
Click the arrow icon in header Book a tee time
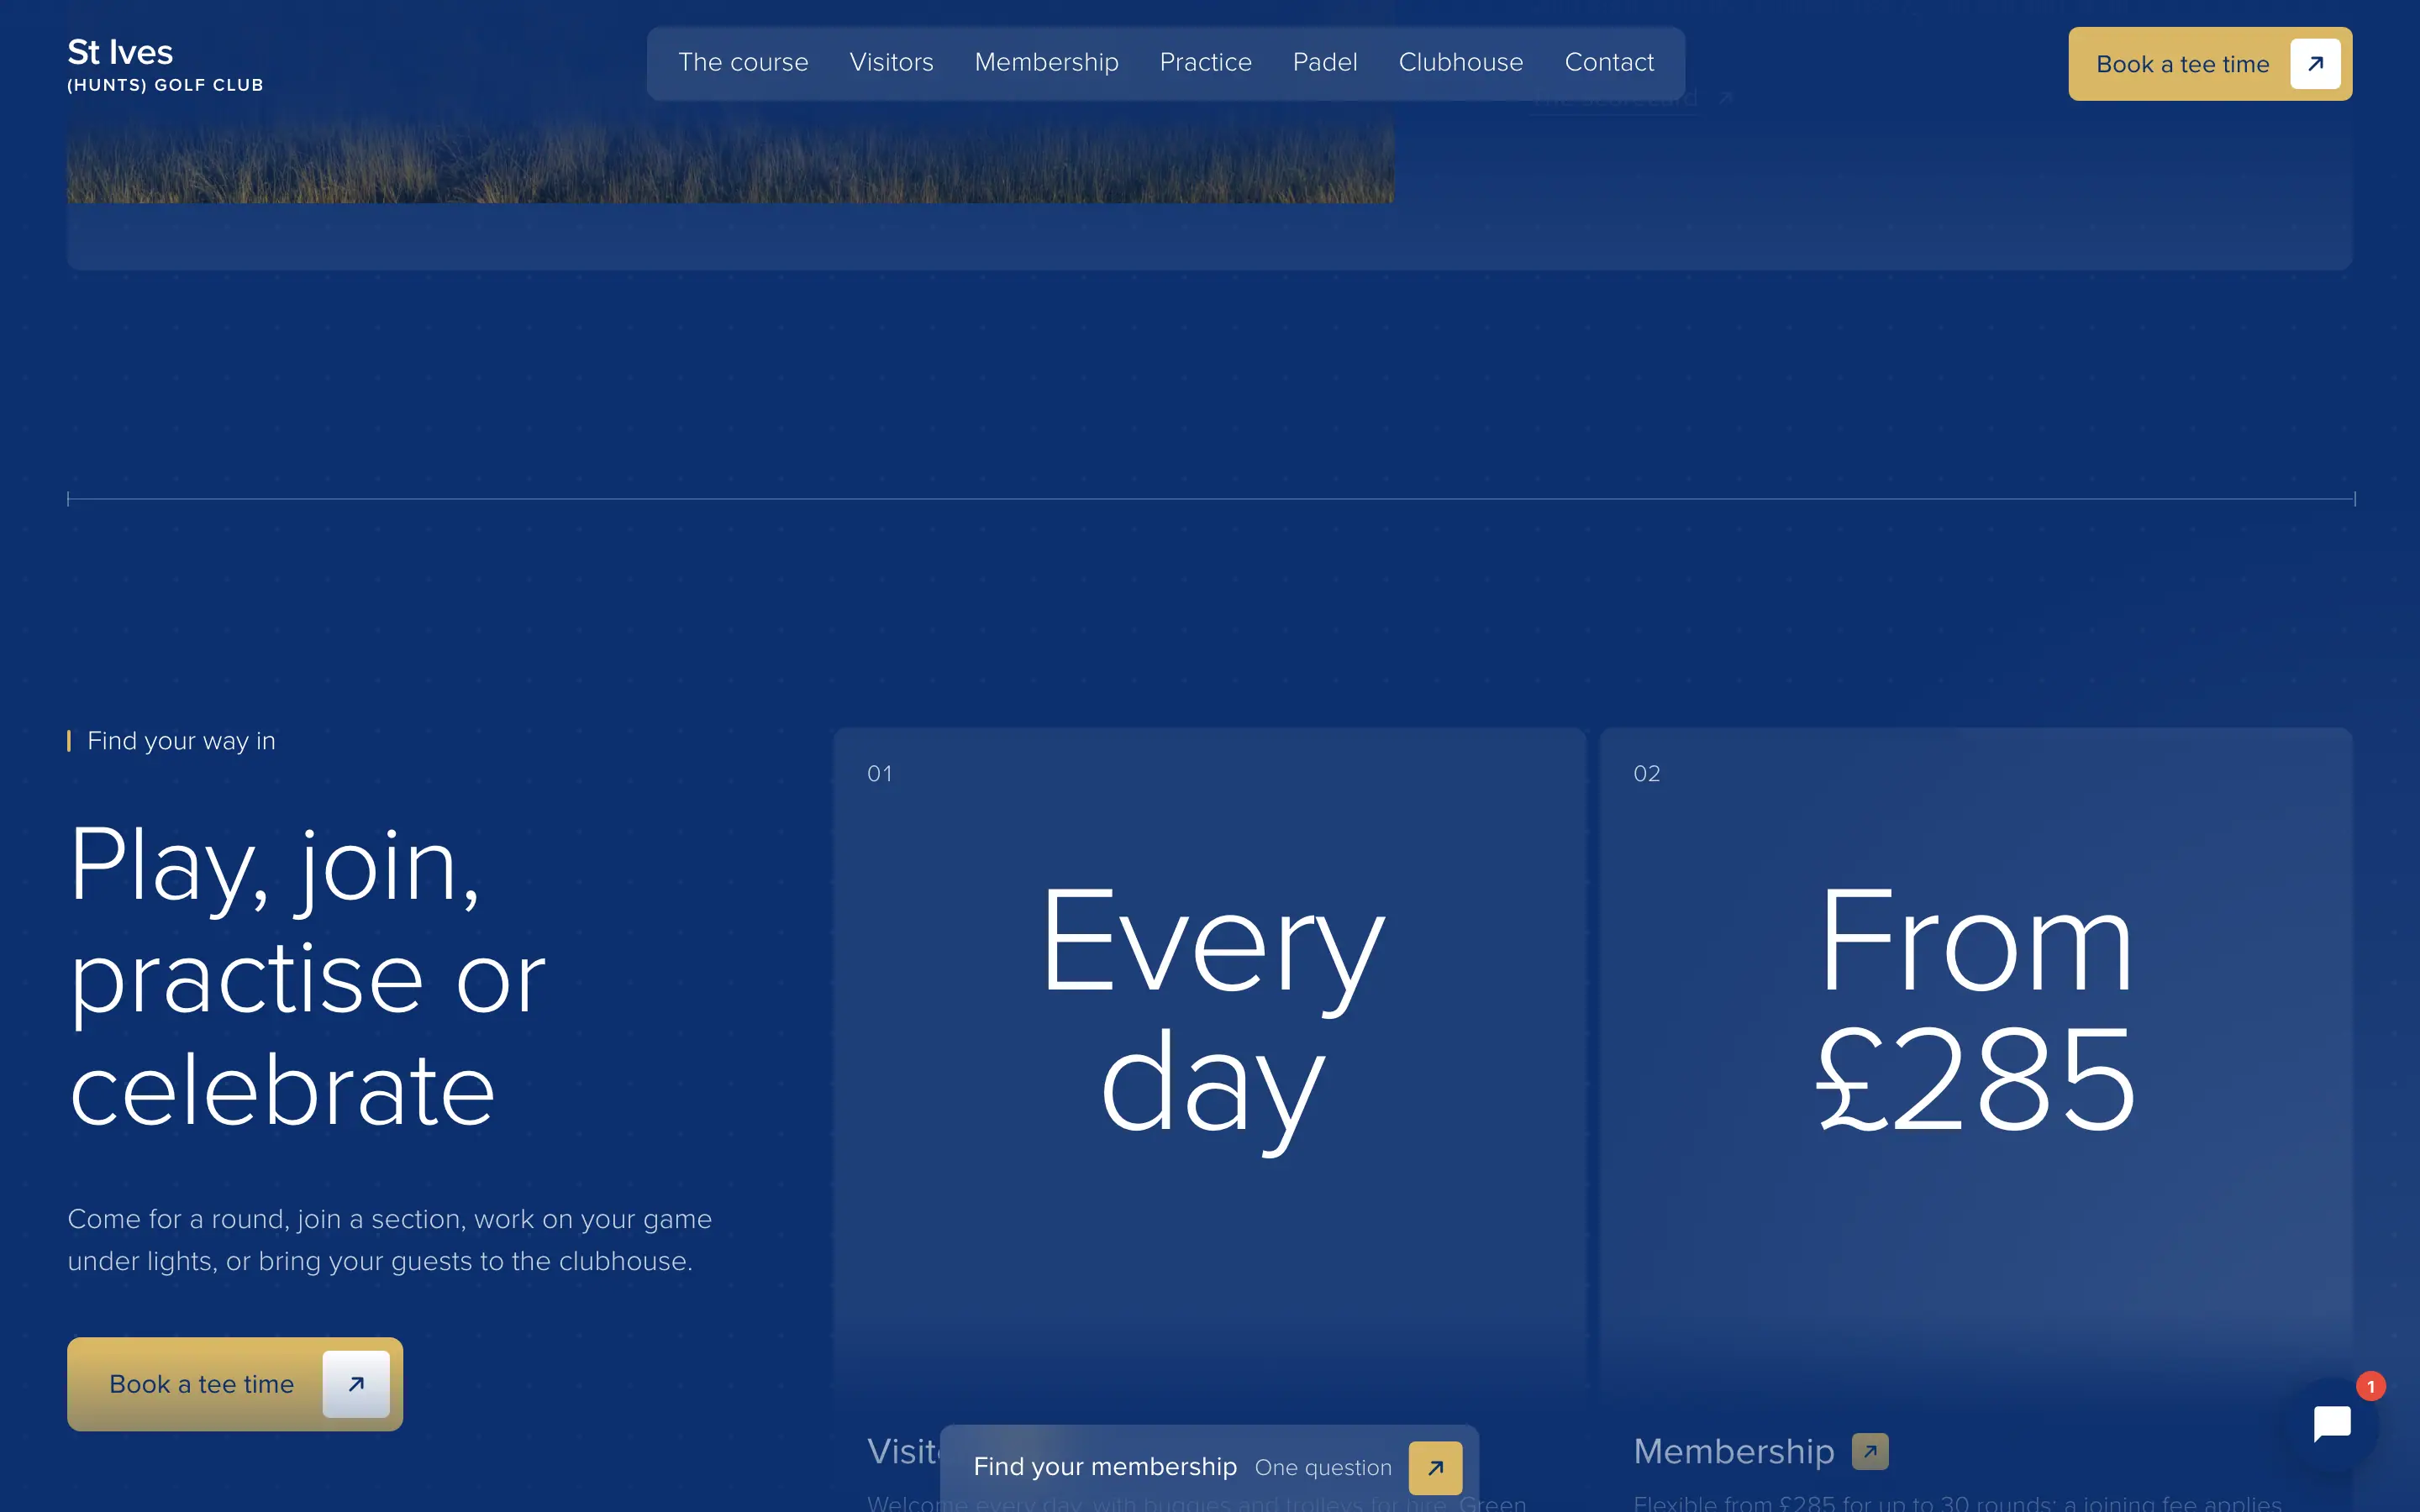point(2315,64)
